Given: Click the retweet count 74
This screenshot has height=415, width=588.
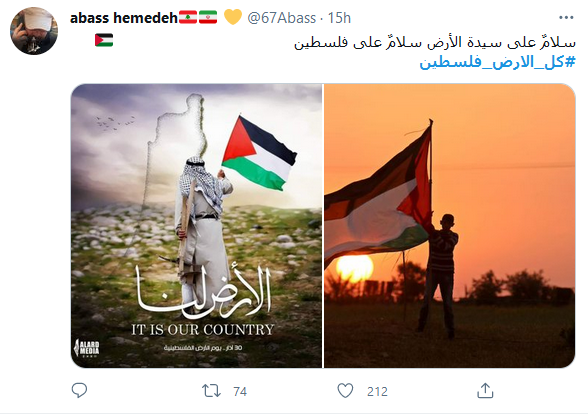Looking at the screenshot, I should (240, 391).
